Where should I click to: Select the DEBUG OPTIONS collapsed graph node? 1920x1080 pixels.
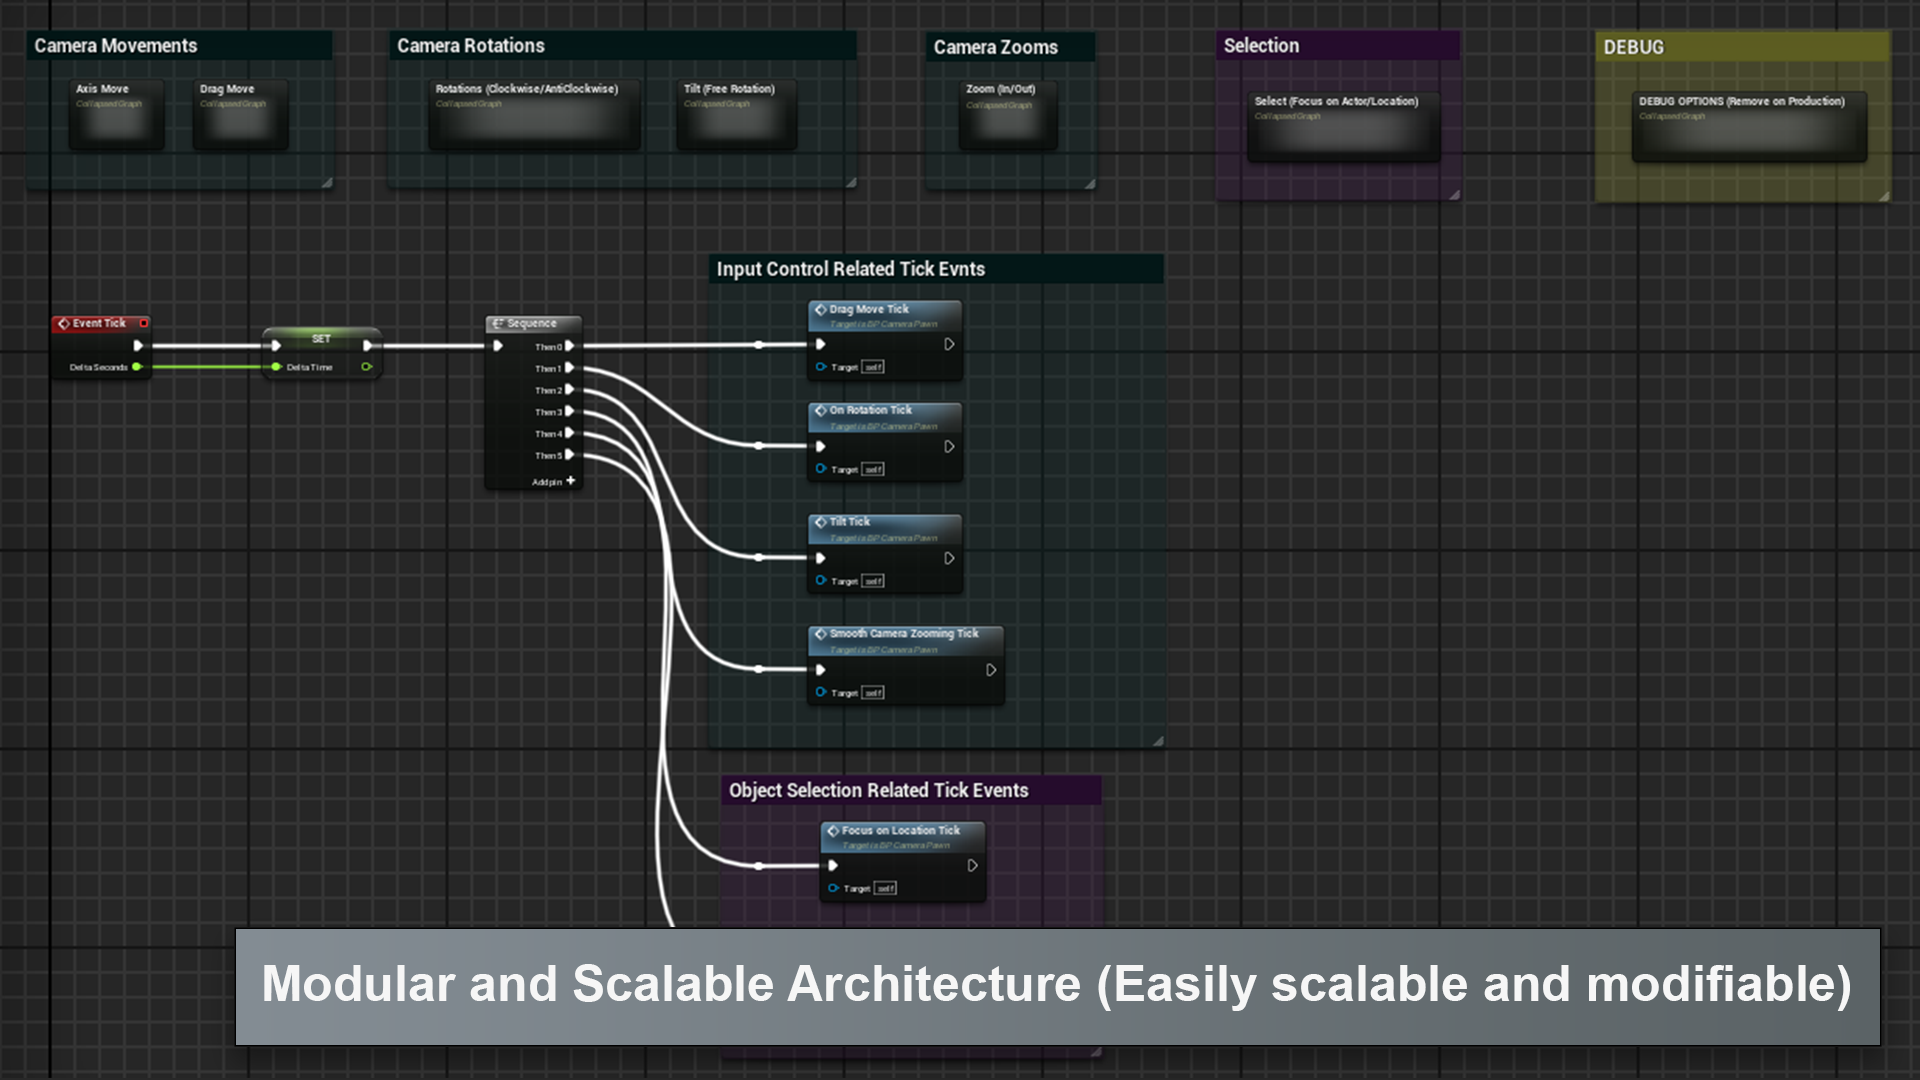pos(1748,127)
